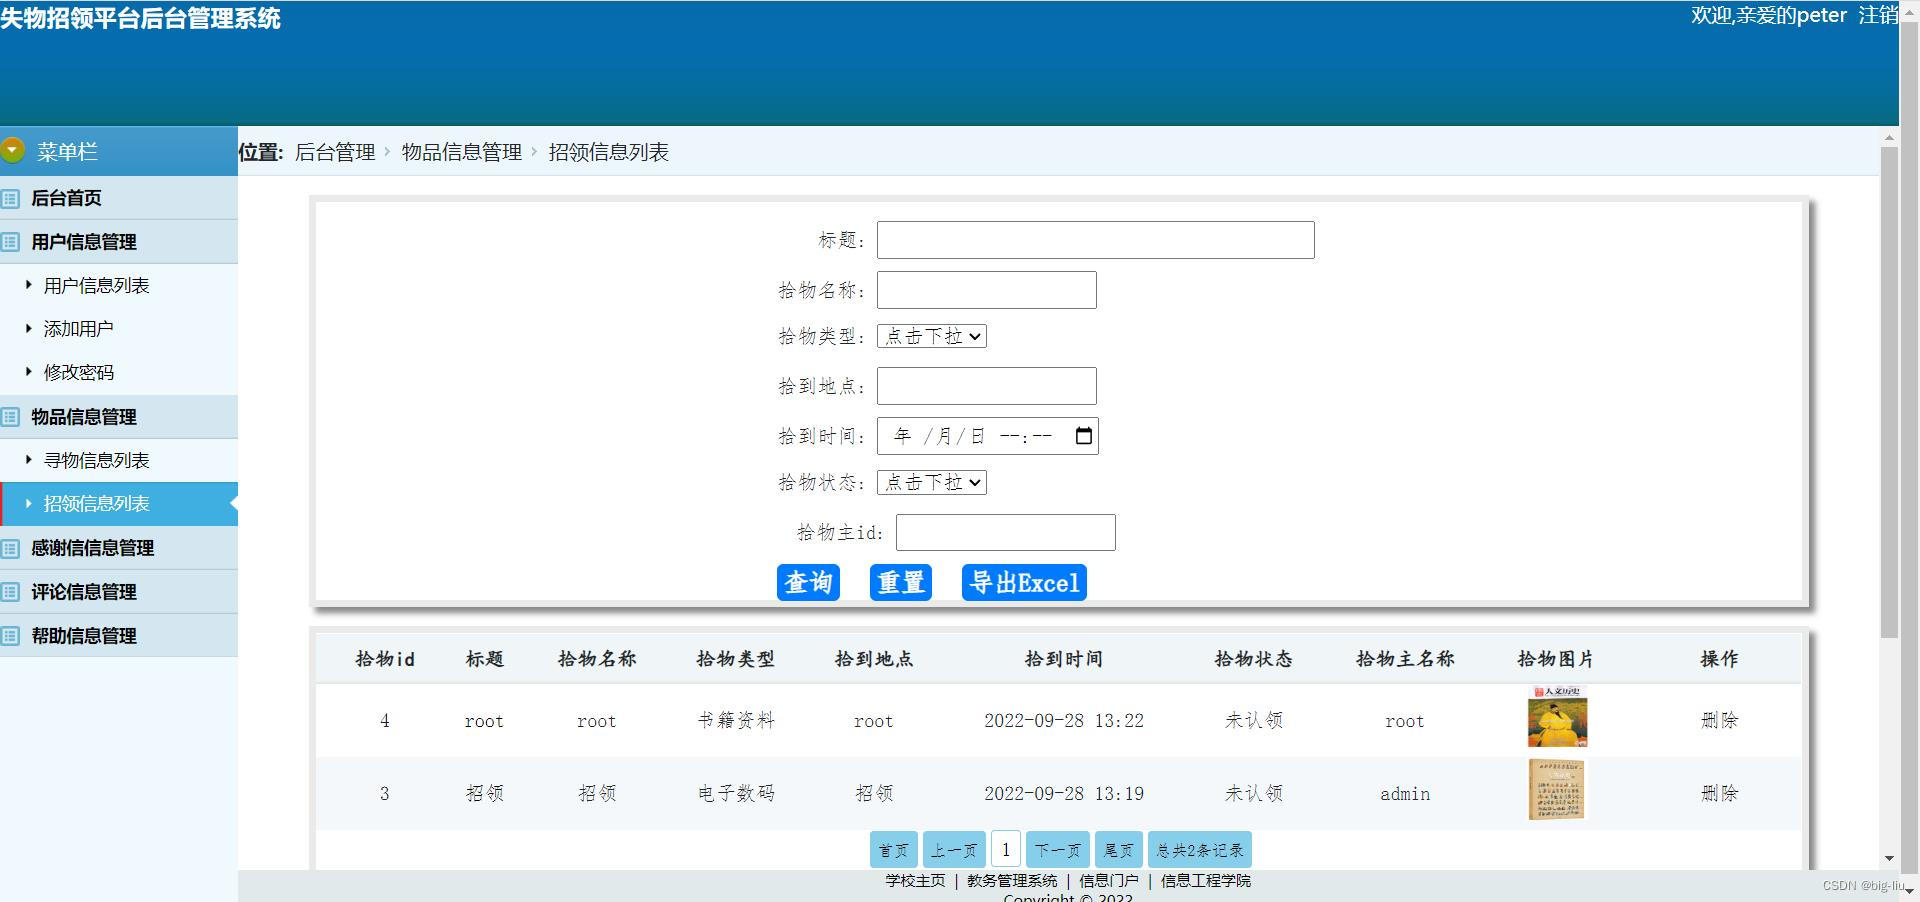Click the 失物招领平台后台管理系统 title
Image resolution: width=1920 pixels, height=902 pixels.
coord(141,18)
